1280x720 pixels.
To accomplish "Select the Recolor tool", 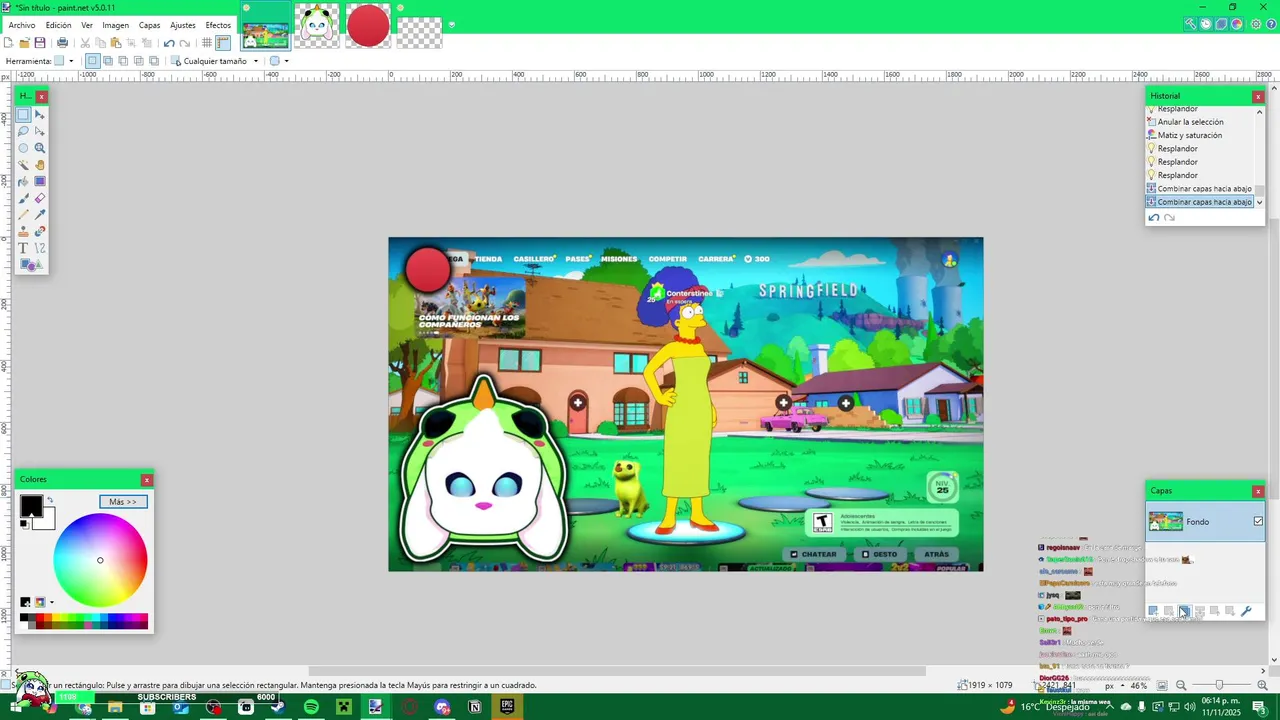I will point(40,231).
